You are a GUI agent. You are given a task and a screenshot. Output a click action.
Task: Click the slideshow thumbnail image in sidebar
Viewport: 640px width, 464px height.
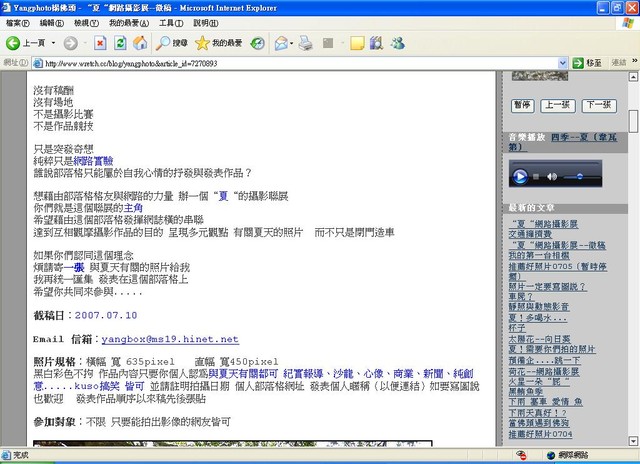(x=540, y=75)
